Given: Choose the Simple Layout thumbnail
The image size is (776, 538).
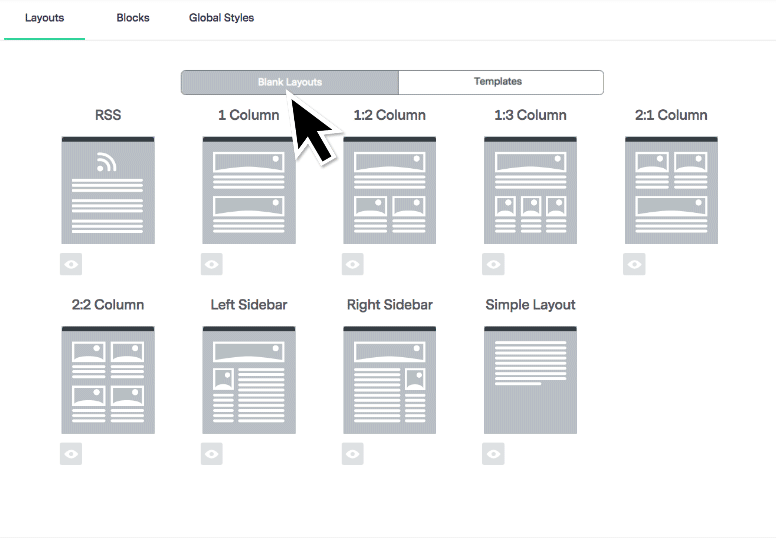Looking at the screenshot, I should (530, 380).
